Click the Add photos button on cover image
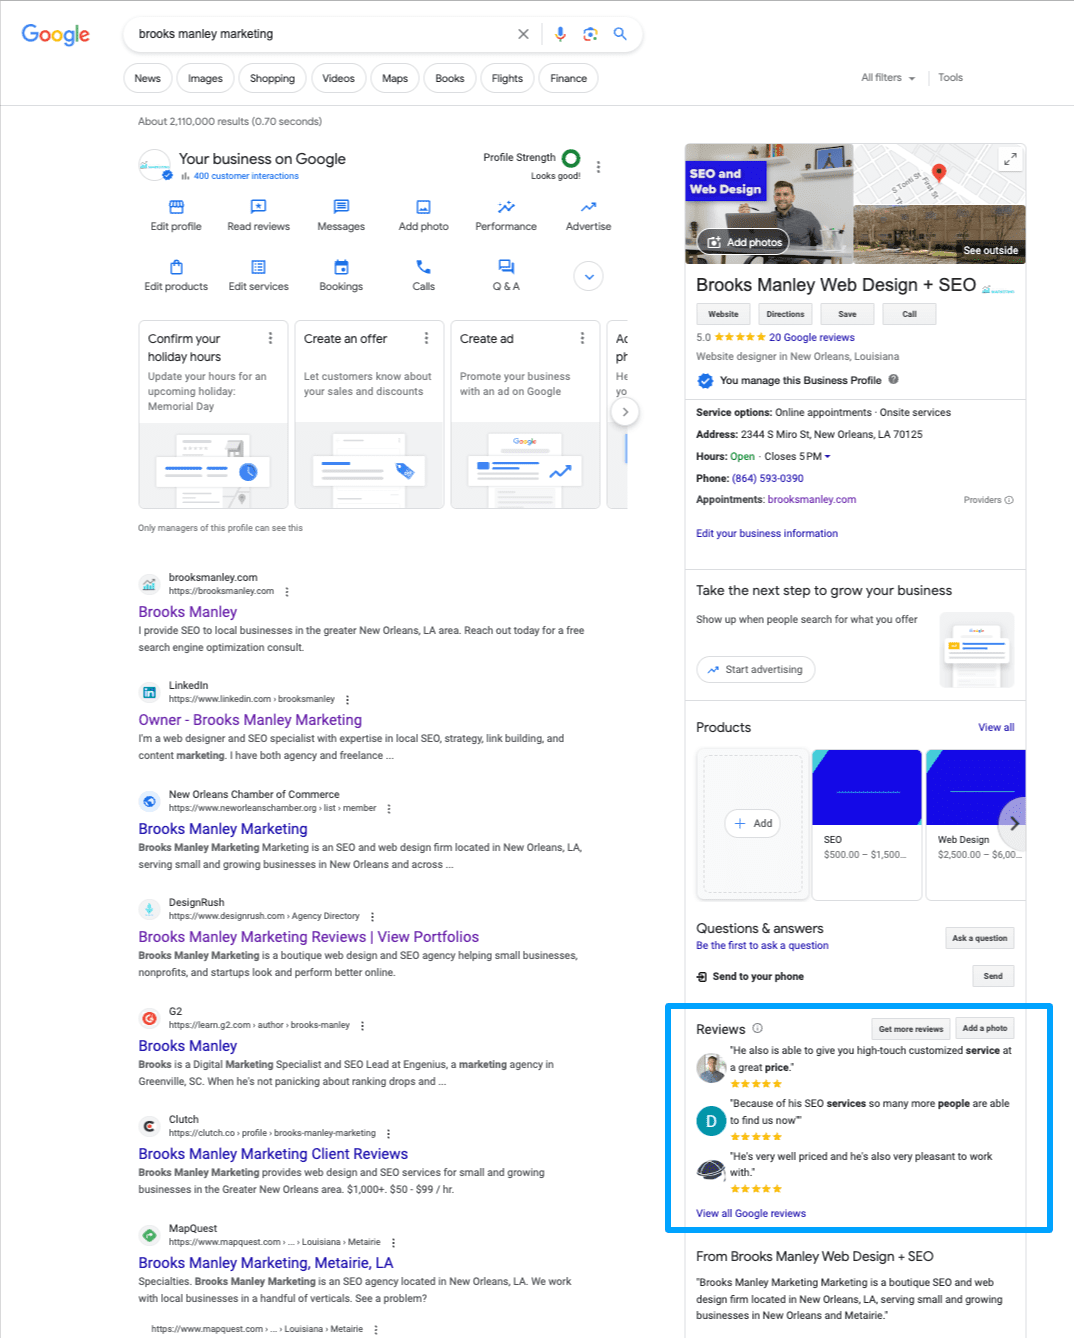 [x=745, y=242]
